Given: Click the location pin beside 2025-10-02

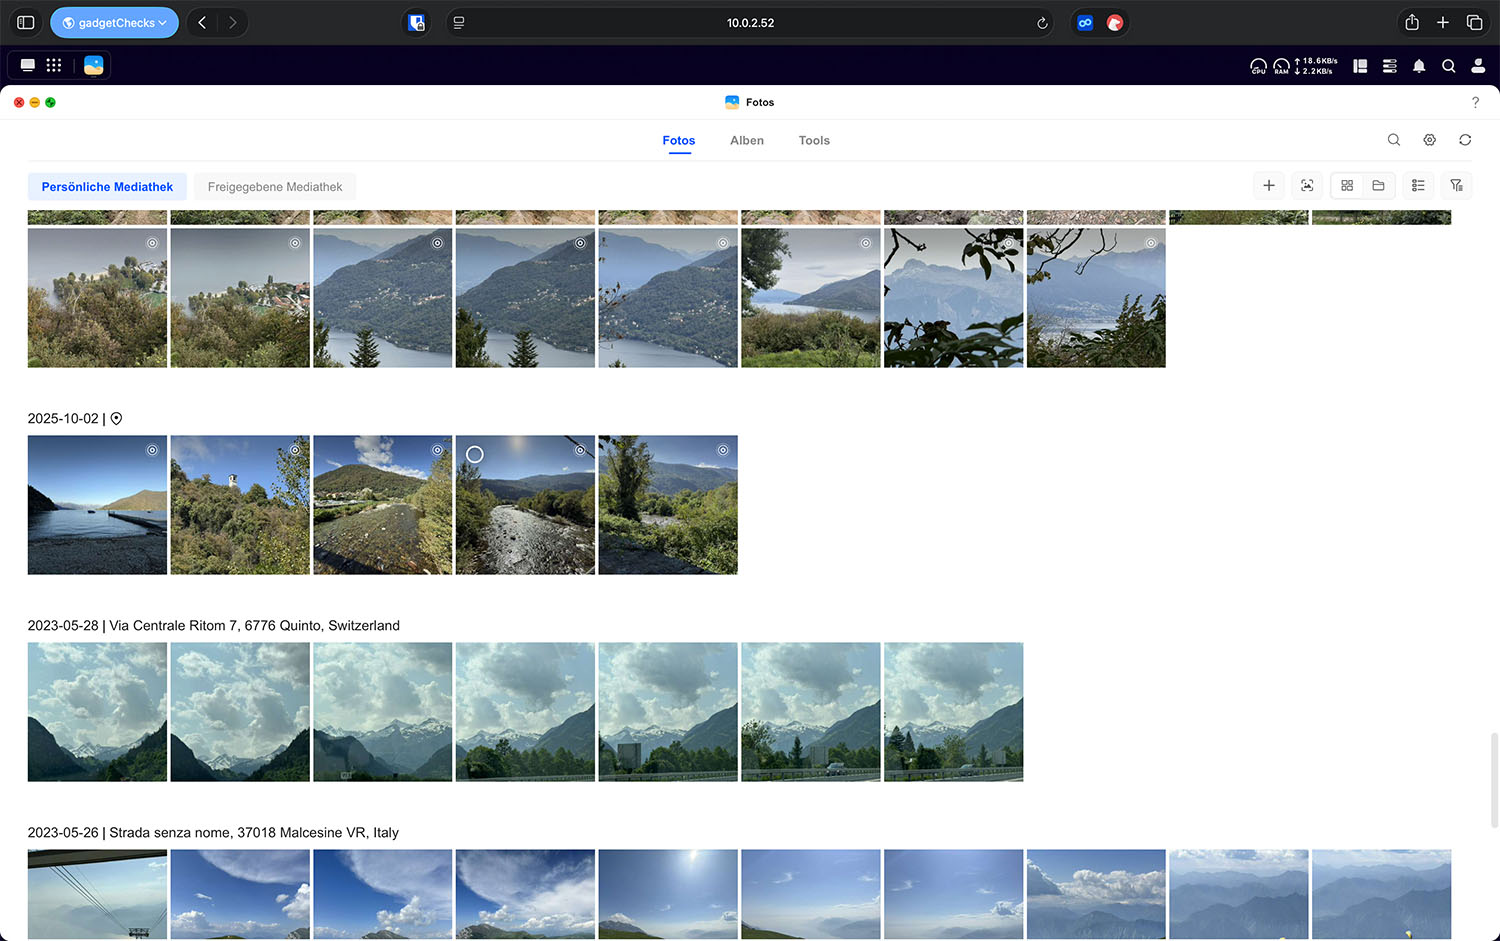Looking at the screenshot, I should [x=116, y=419].
